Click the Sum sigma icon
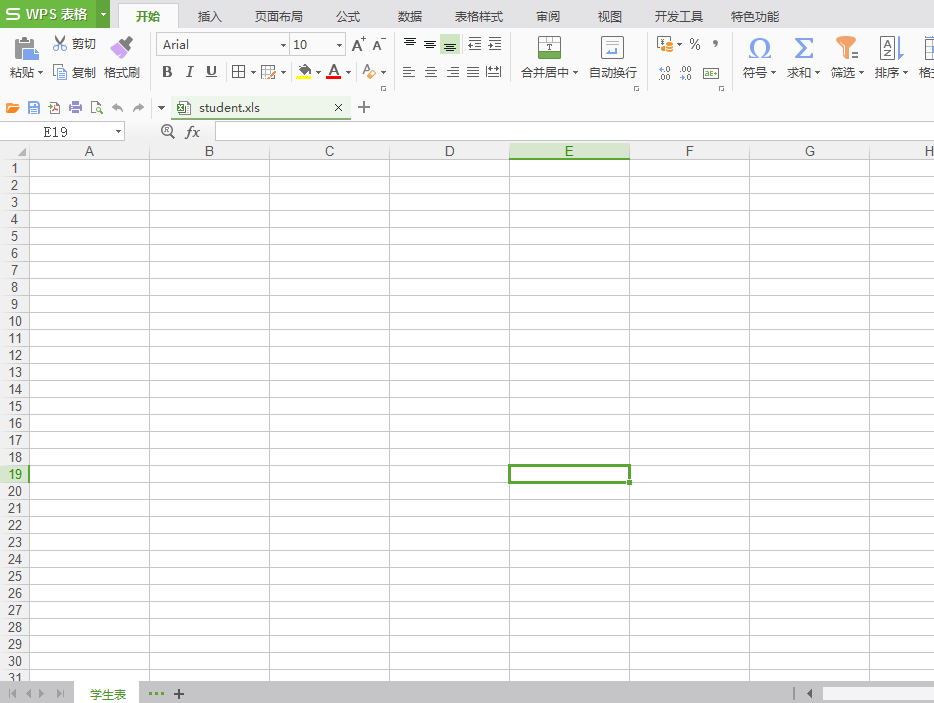Image resolution: width=934 pixels, height=703 pixels. tap(804, 48)
